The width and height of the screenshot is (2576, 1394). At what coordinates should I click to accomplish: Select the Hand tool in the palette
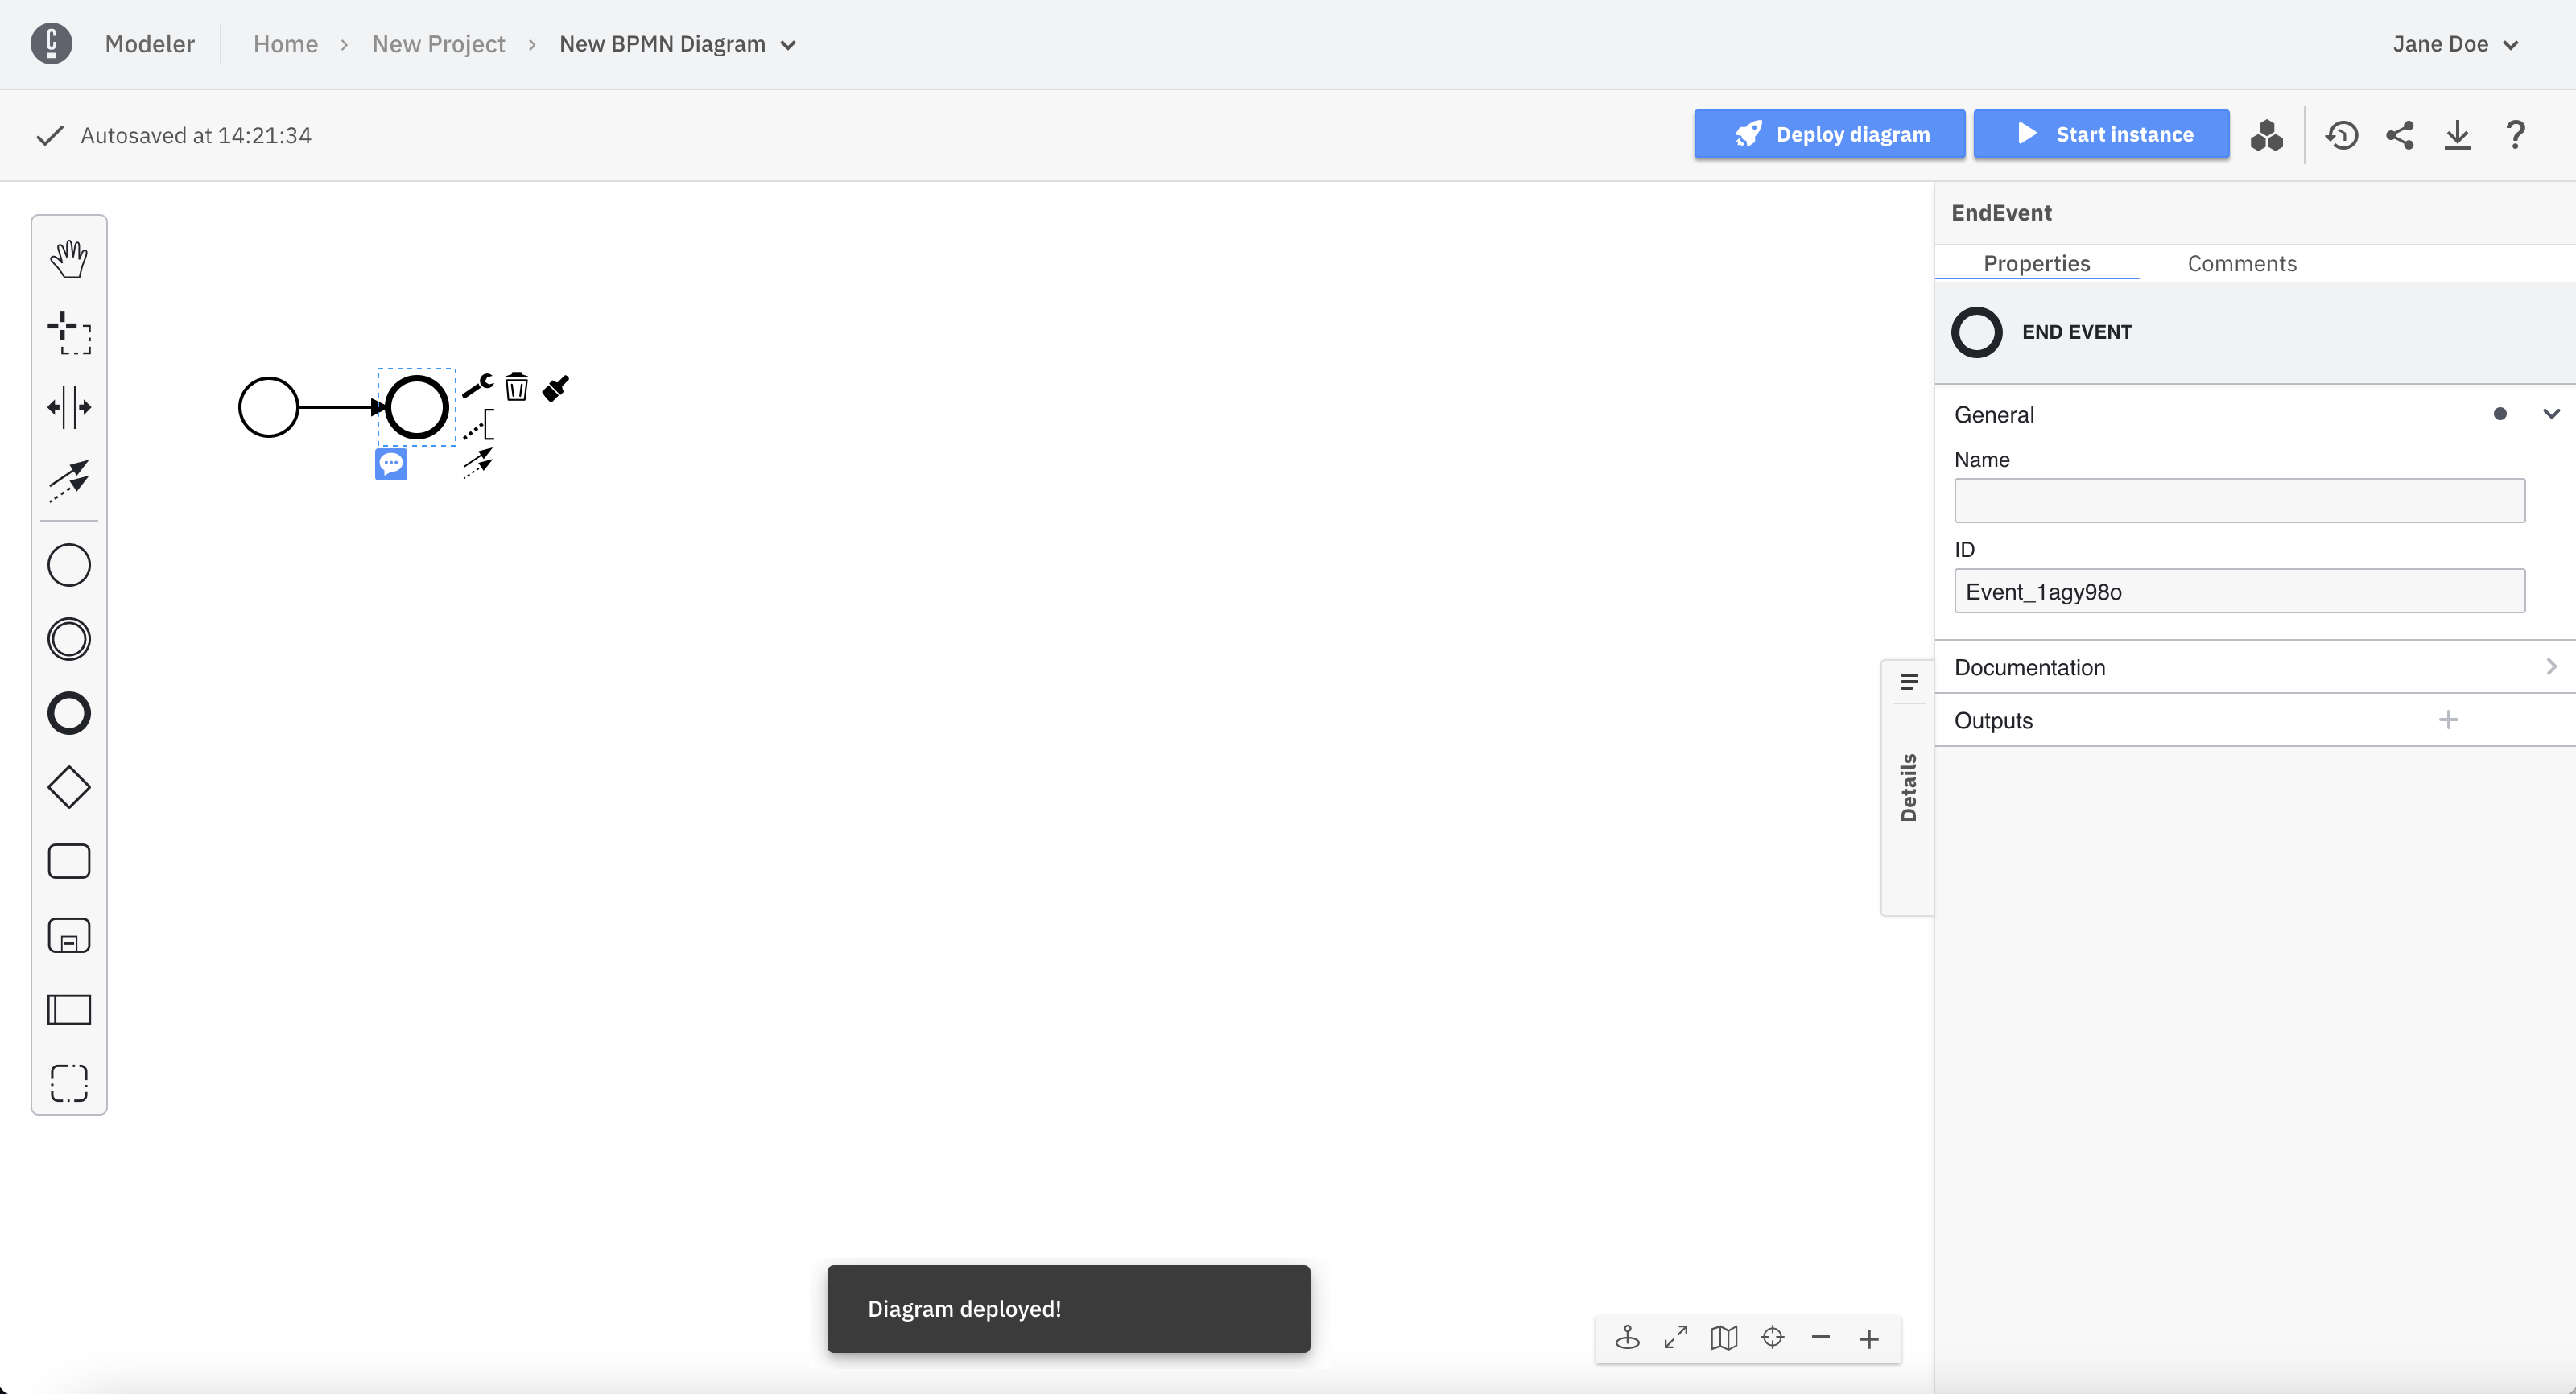point(69,257)
